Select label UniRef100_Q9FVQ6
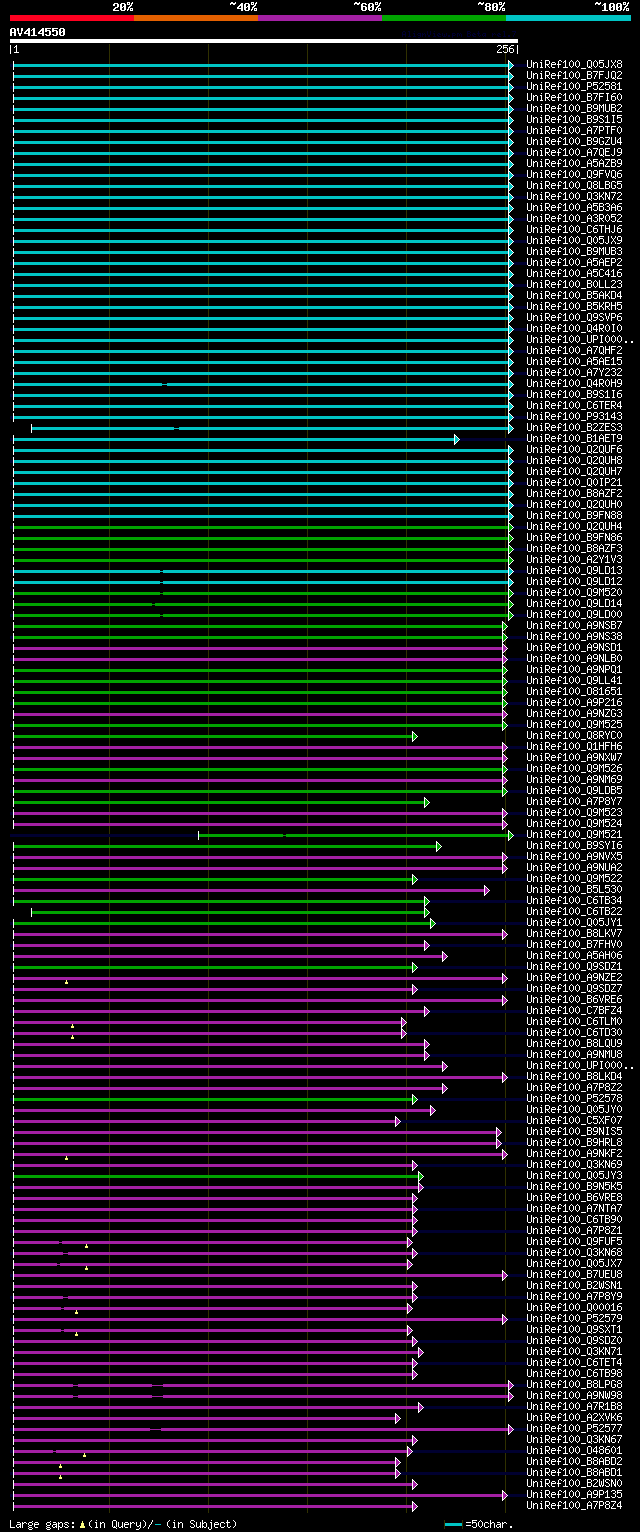The image size is (640, 1532). [x=574, y=174]
